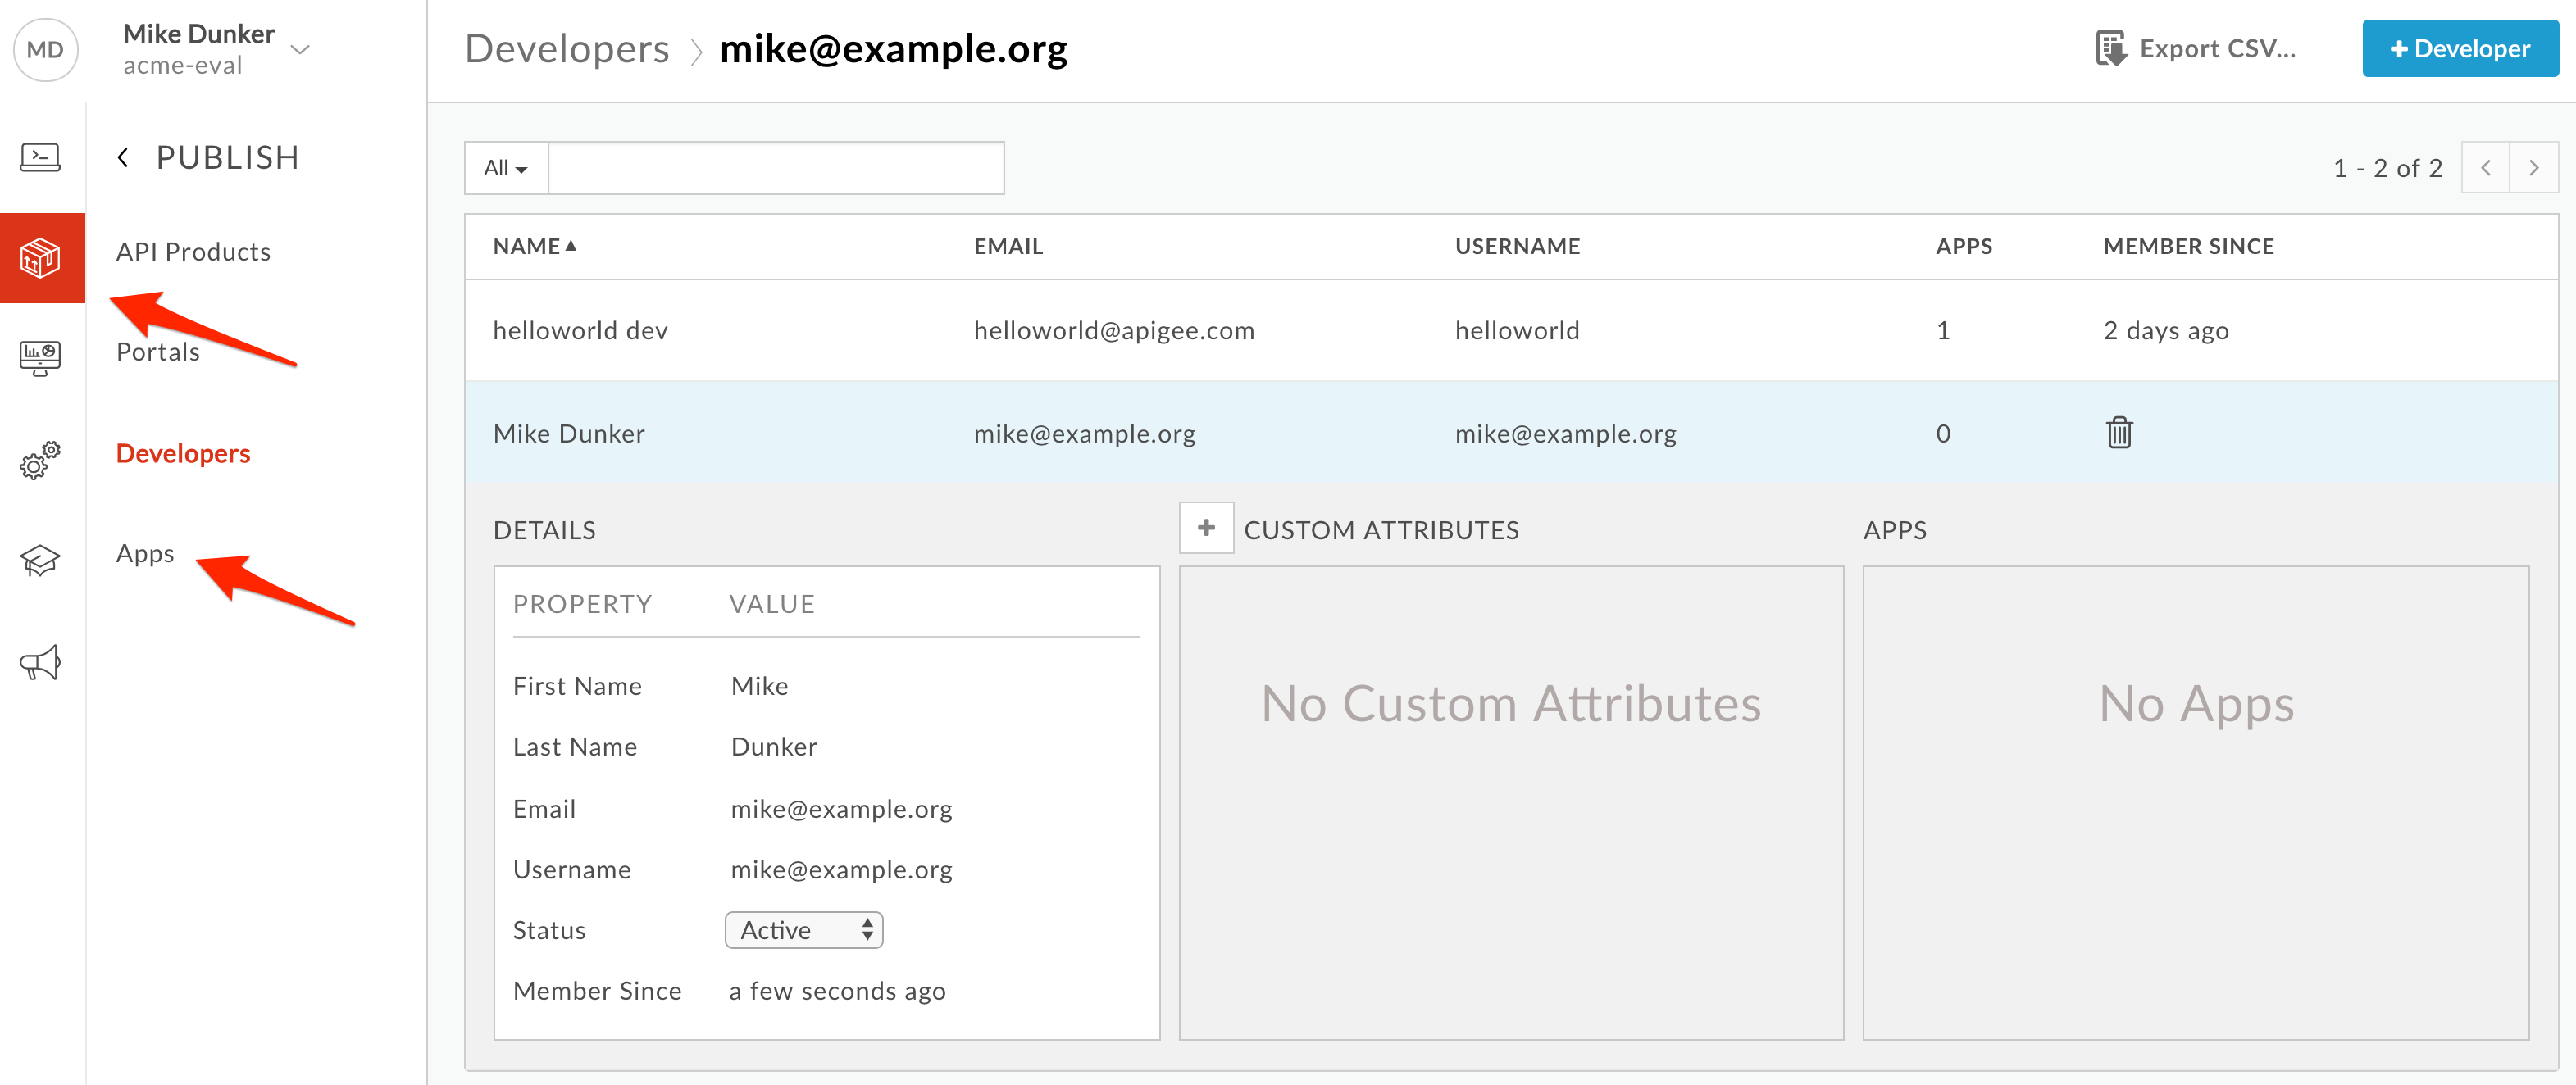Click the details Username value mike@example.org
Screen dimensions: 2576x1085
[841, 870]
